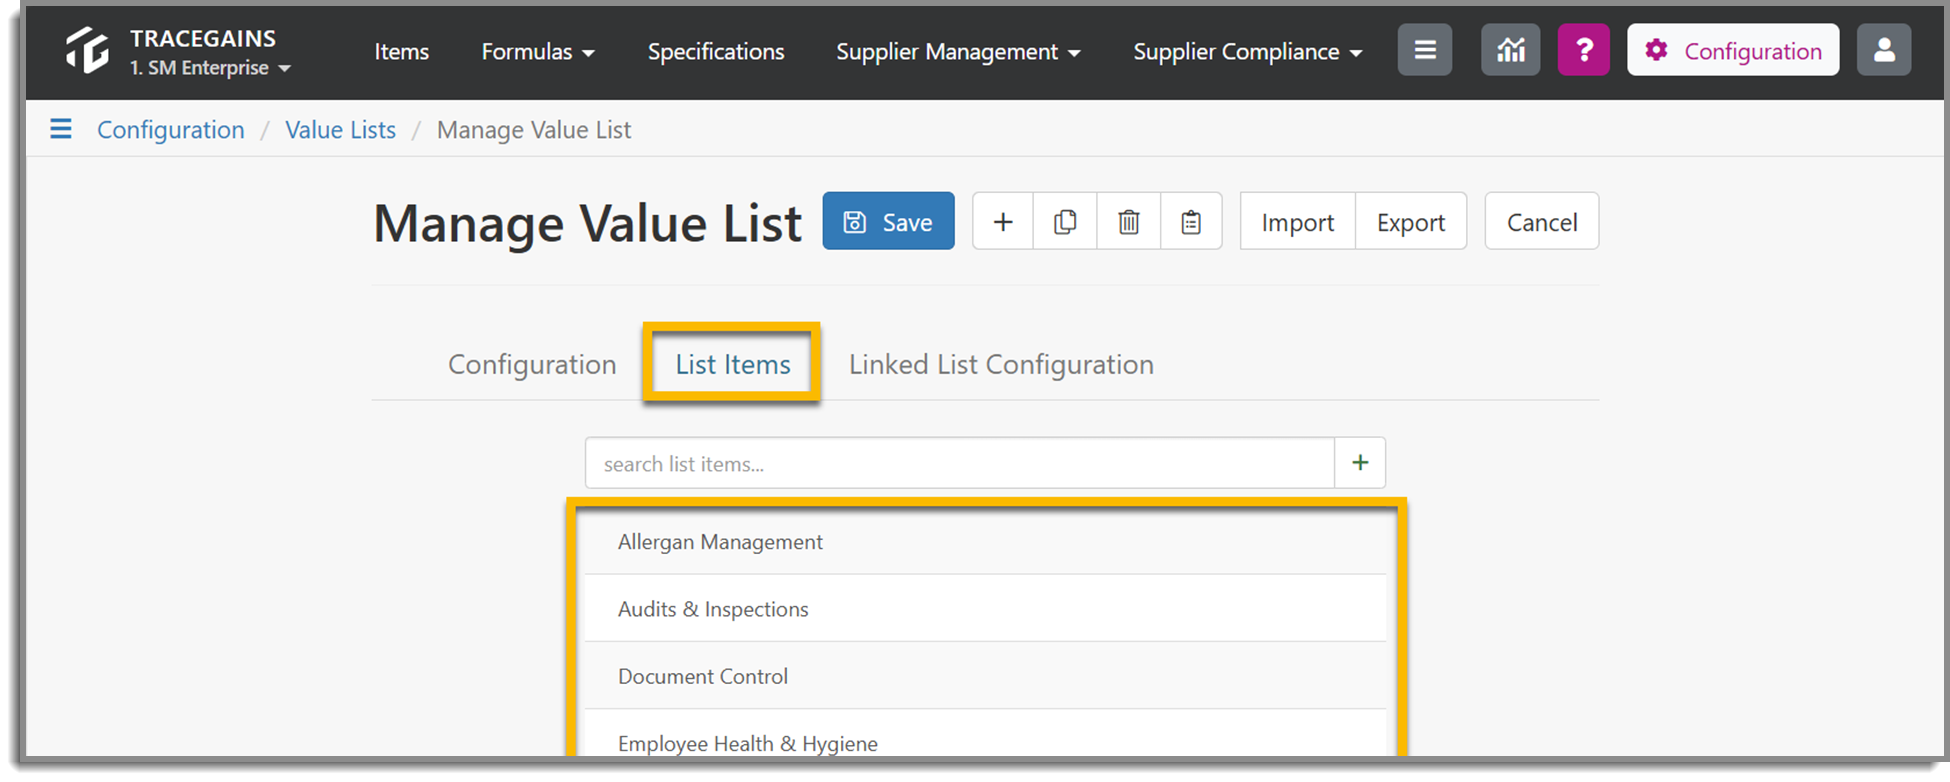This screenshot has height=782, width=1950.
Task: Open the hamburger menu in top navbar
Action: [x=1424, y=50]
